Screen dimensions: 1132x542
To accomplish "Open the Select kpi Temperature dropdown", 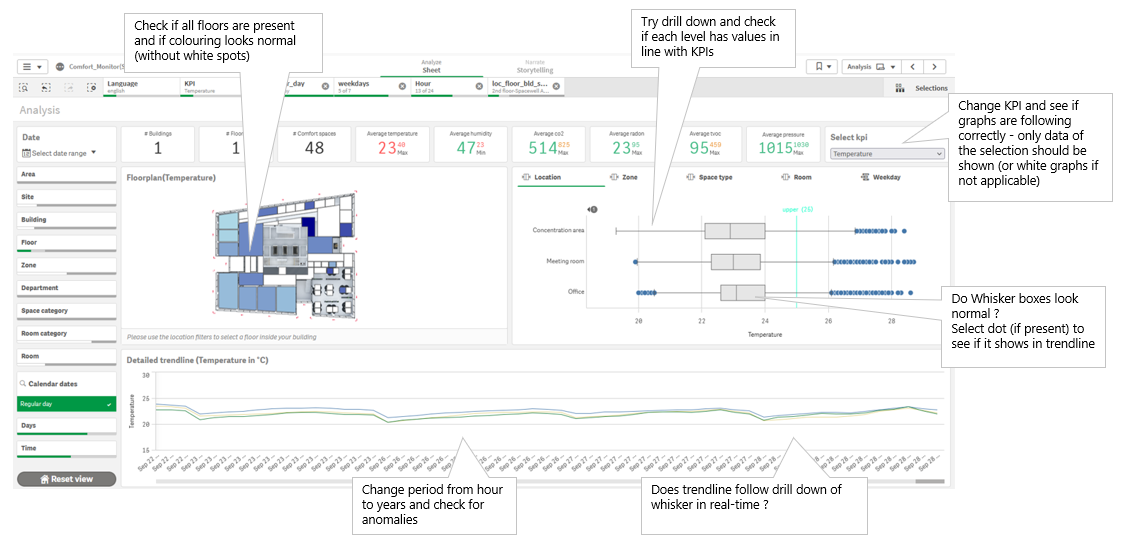I will tap(887, 154).
